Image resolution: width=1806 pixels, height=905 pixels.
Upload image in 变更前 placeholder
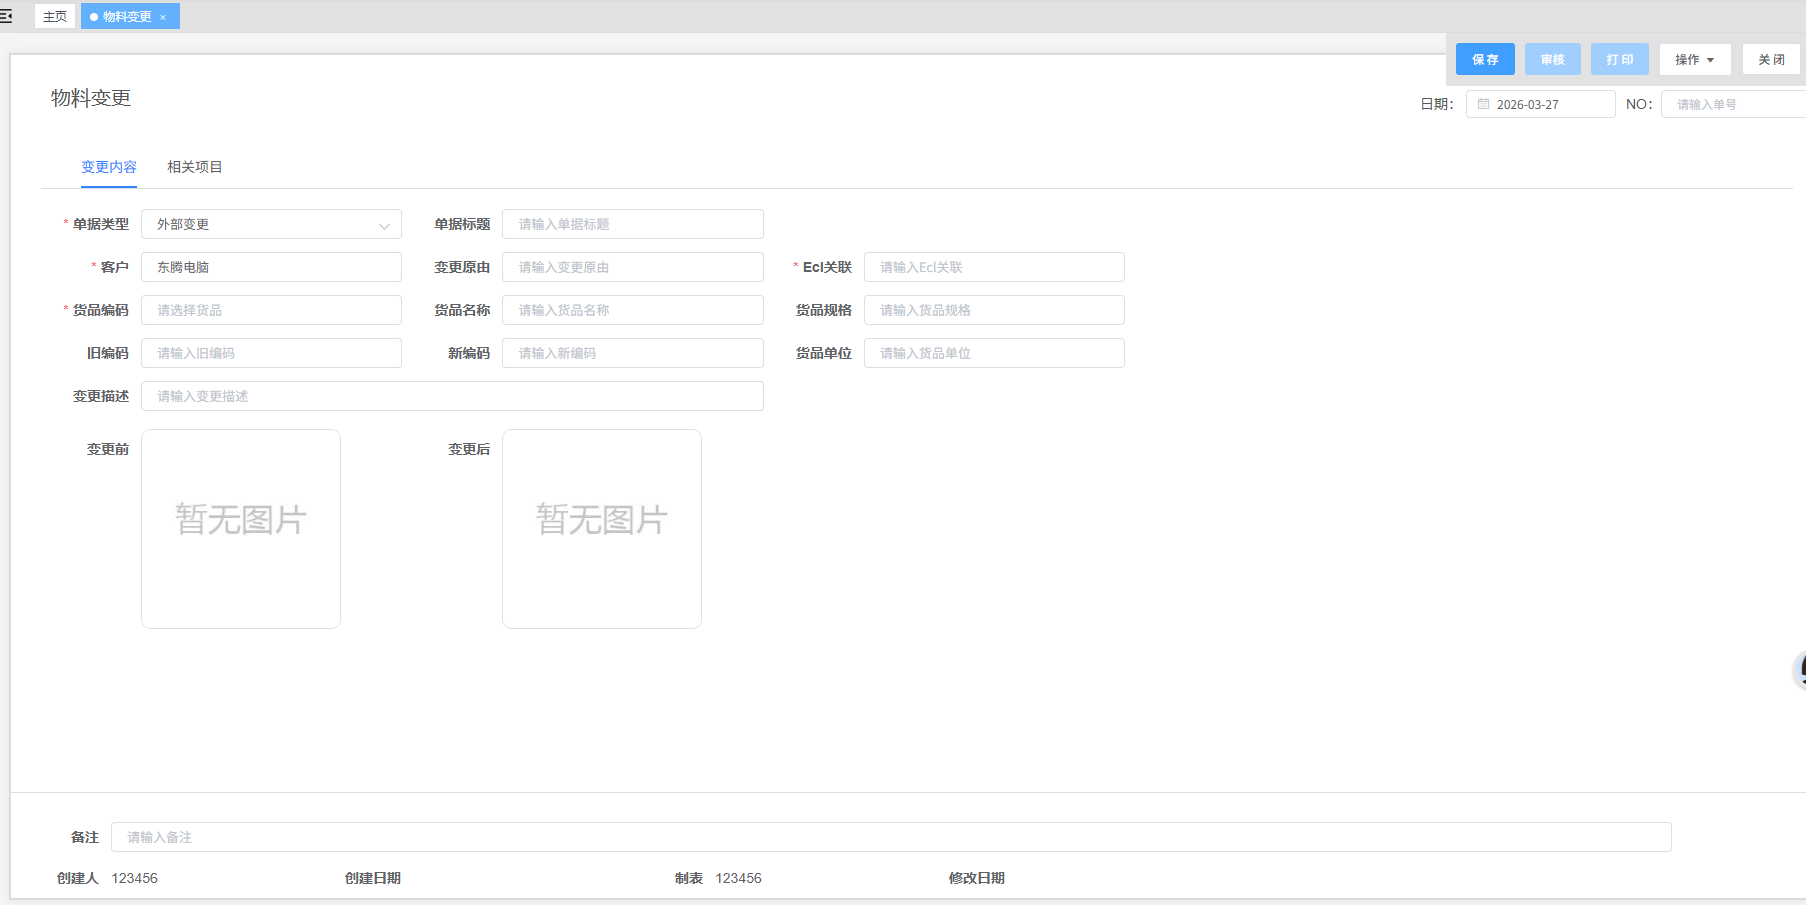coord(241,529)
